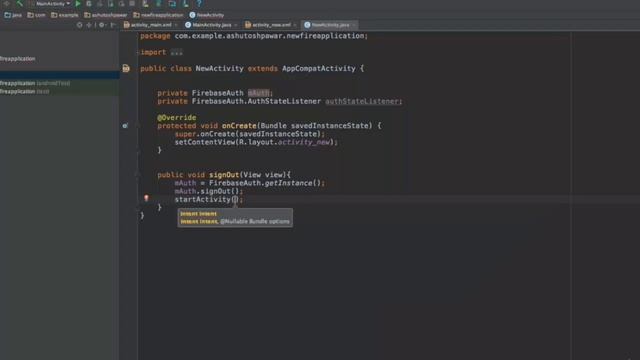Click the onCreate method name
The width and height of the screenshot is (640, 360).
239,126
